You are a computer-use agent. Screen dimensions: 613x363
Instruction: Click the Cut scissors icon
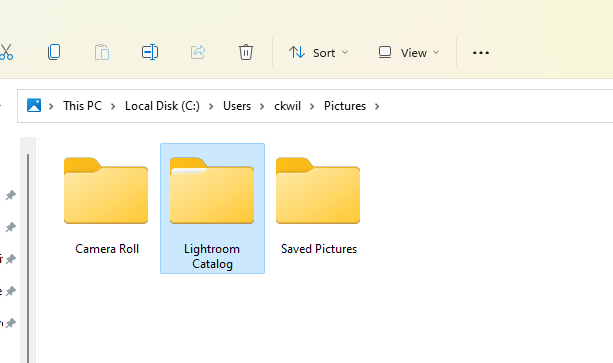(6, 52)
